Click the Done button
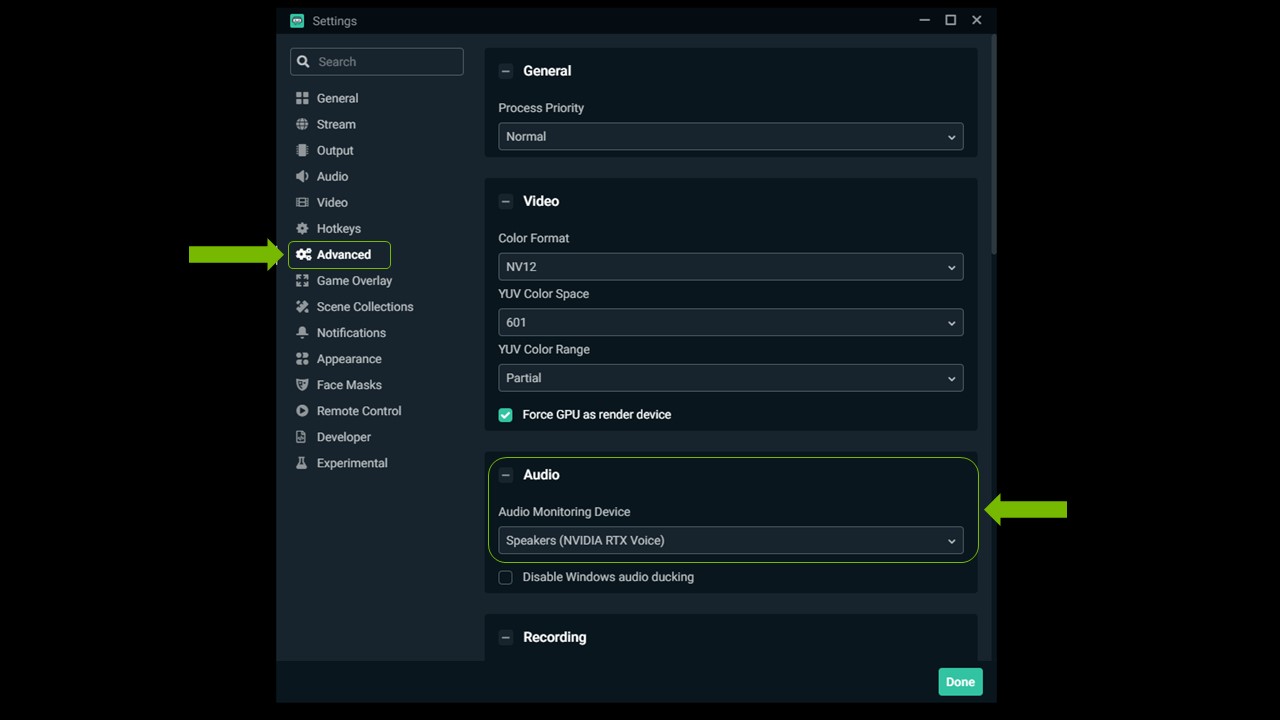Viewport: 1280px width, 720px height. pyautogui.click(x=960, y=682)
